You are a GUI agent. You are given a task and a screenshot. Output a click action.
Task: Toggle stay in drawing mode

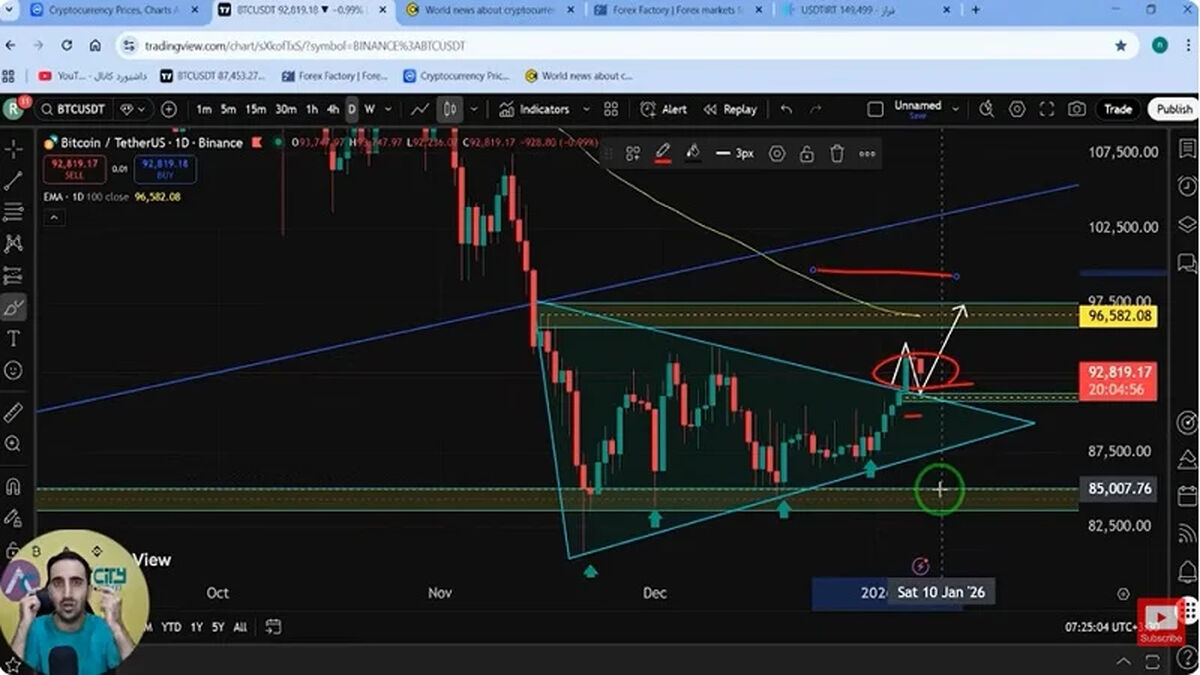click(14, 518)
